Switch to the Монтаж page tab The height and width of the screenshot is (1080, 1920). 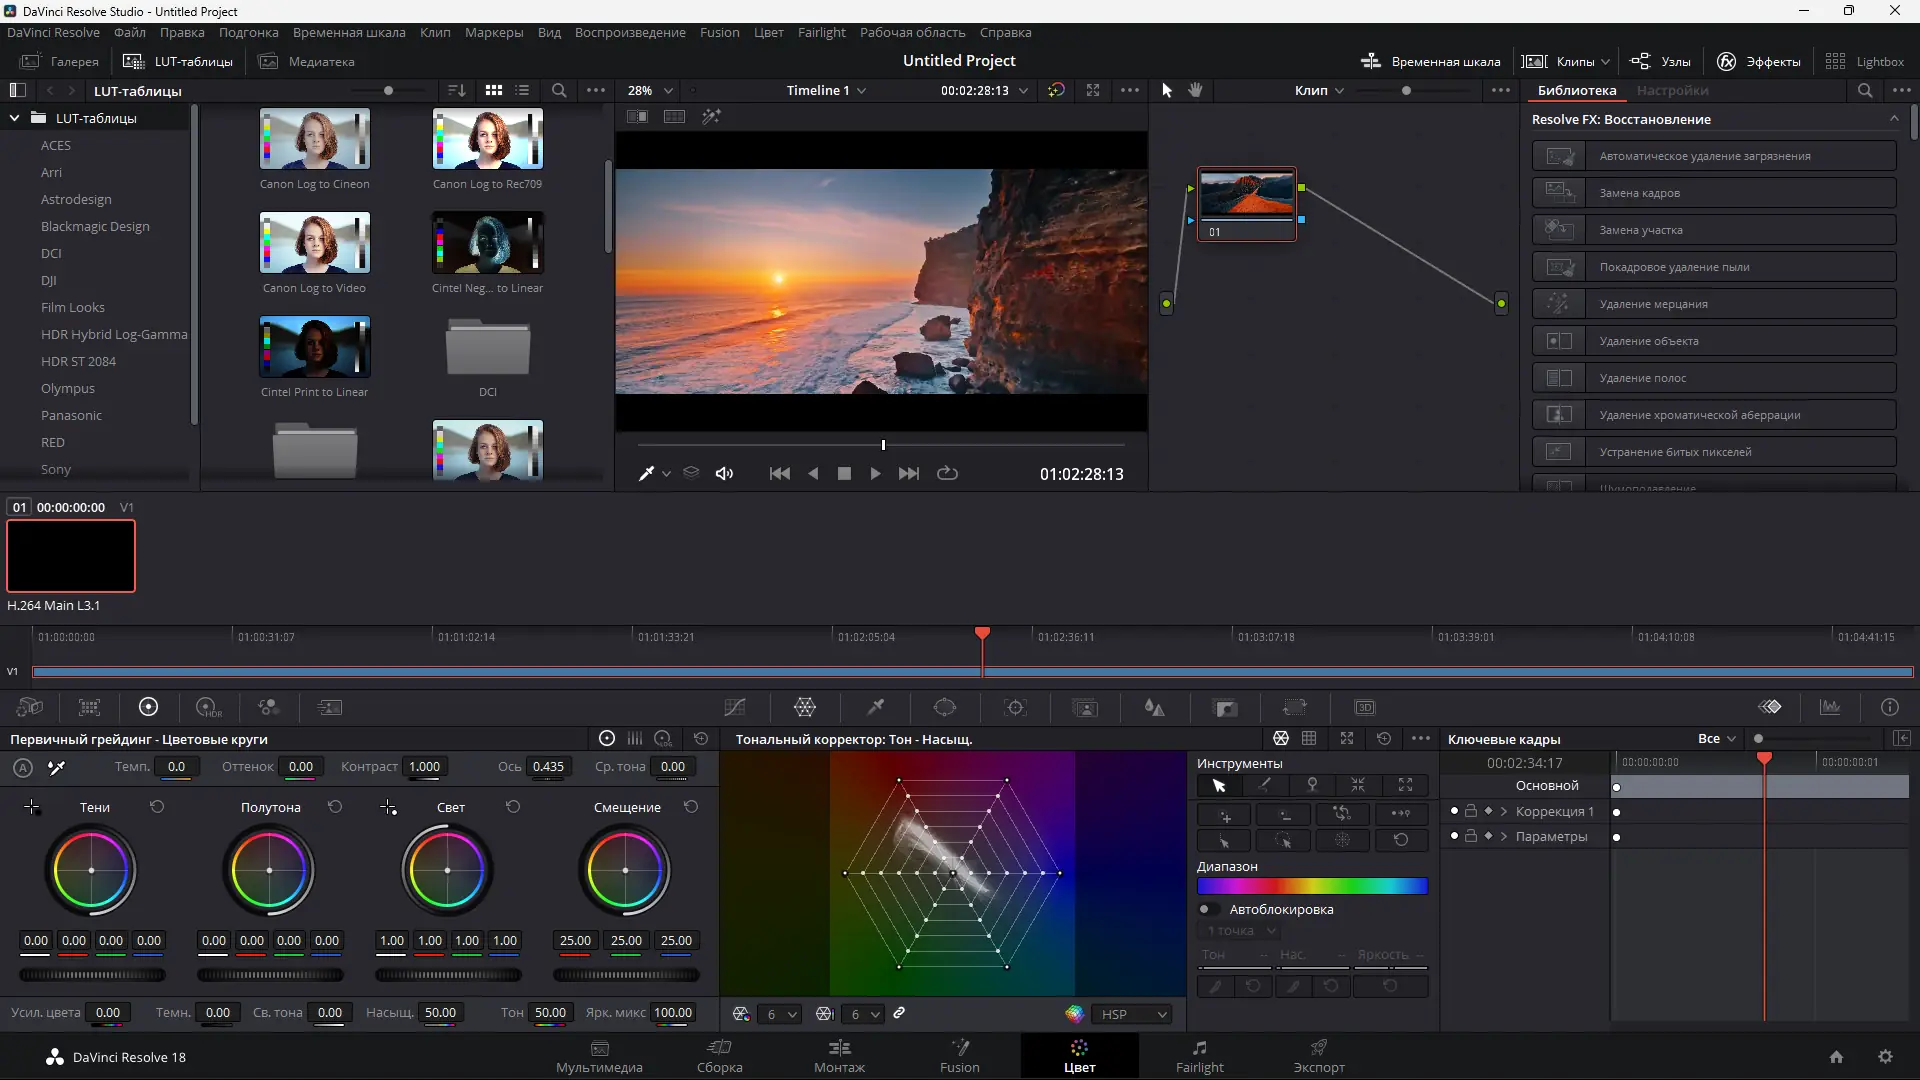click(839, 1056)
